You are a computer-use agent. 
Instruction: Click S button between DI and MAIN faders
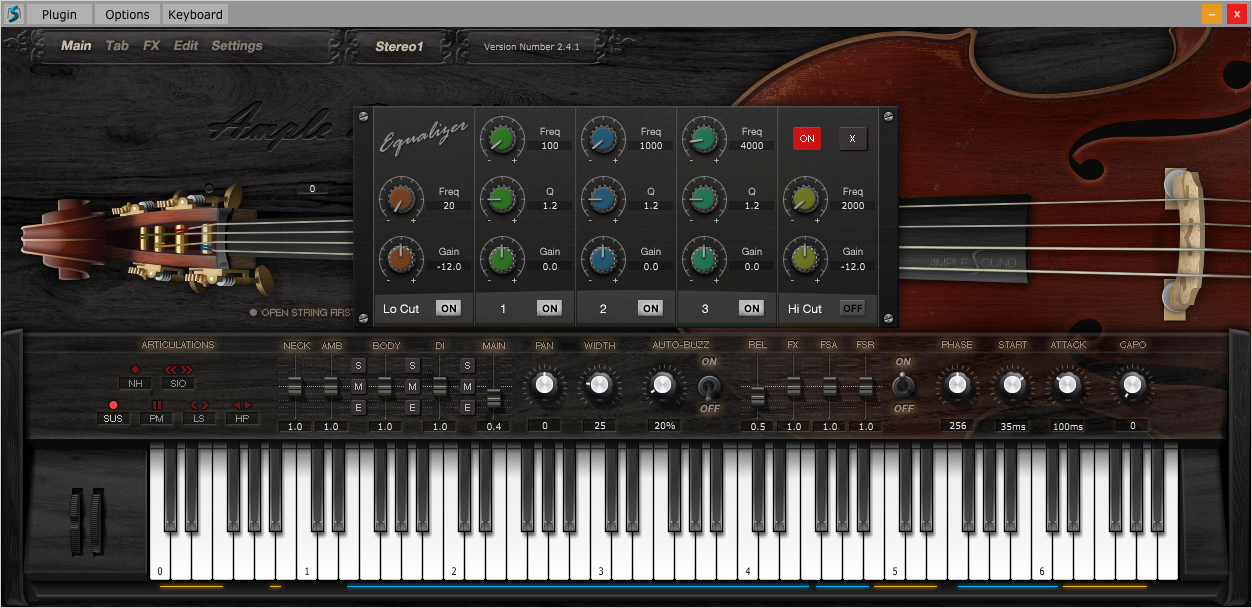pyautogui.click(x=467, y=366)
